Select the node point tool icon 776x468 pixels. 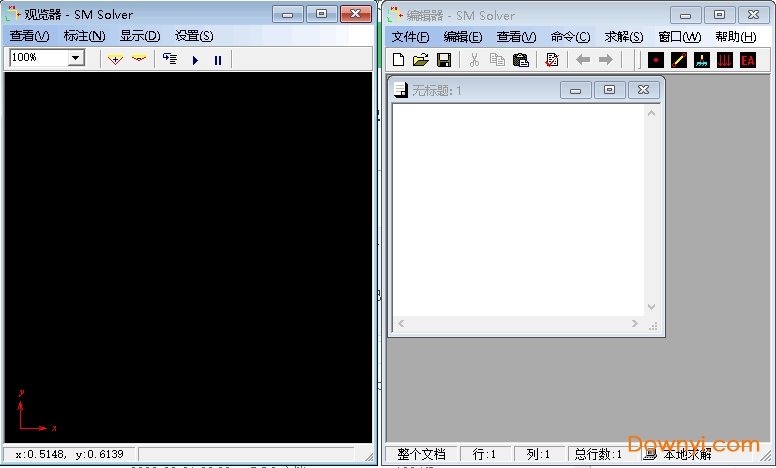pyautogui.click(x=656, y=60)
